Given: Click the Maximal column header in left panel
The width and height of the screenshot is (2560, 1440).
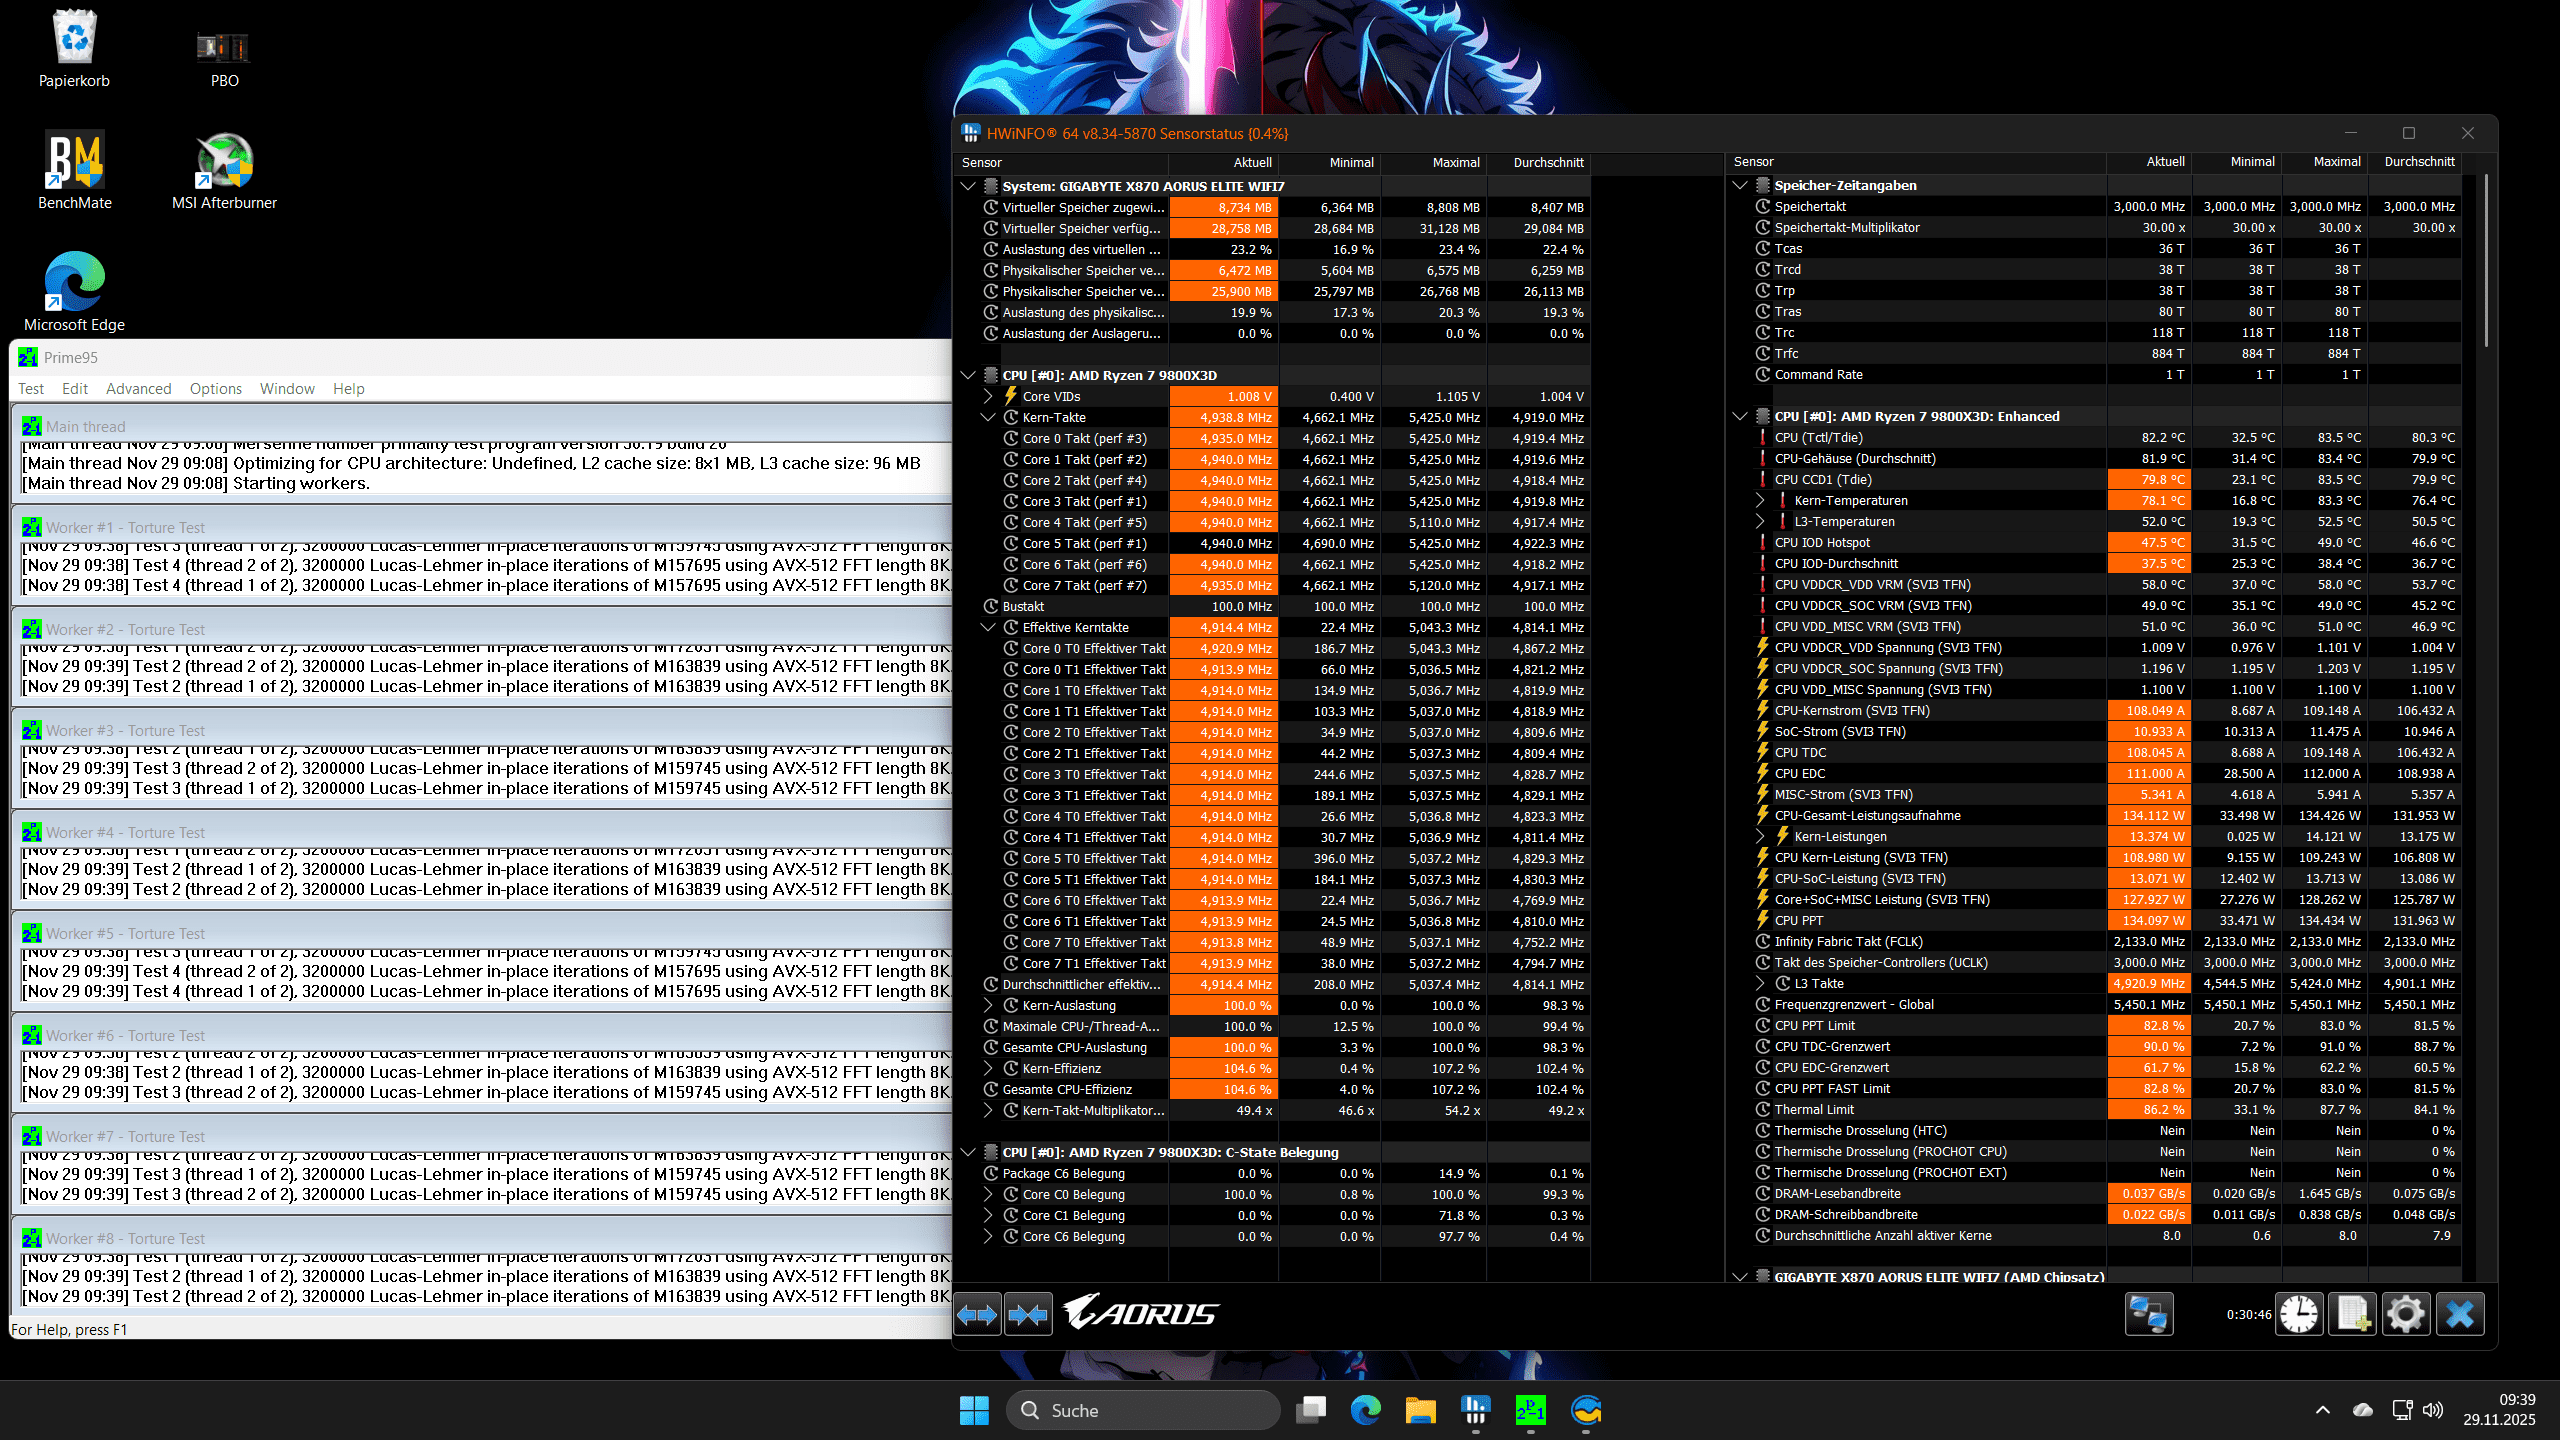Looking at the screenshot, I should pos(1455,162).
